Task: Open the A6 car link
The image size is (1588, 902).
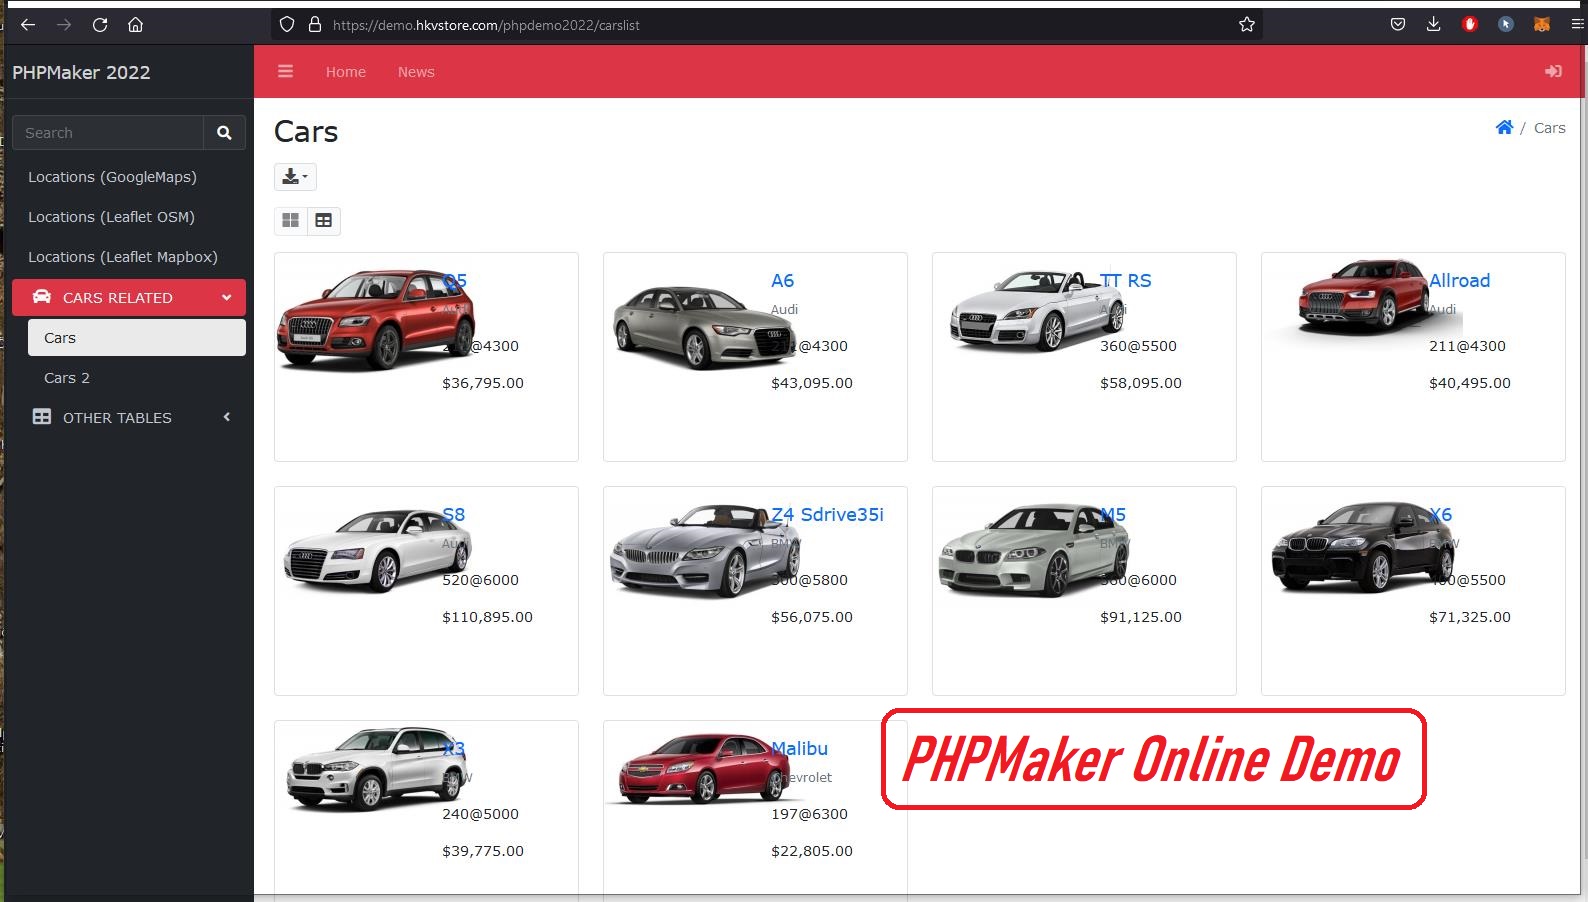Action: tap(782, 281)
